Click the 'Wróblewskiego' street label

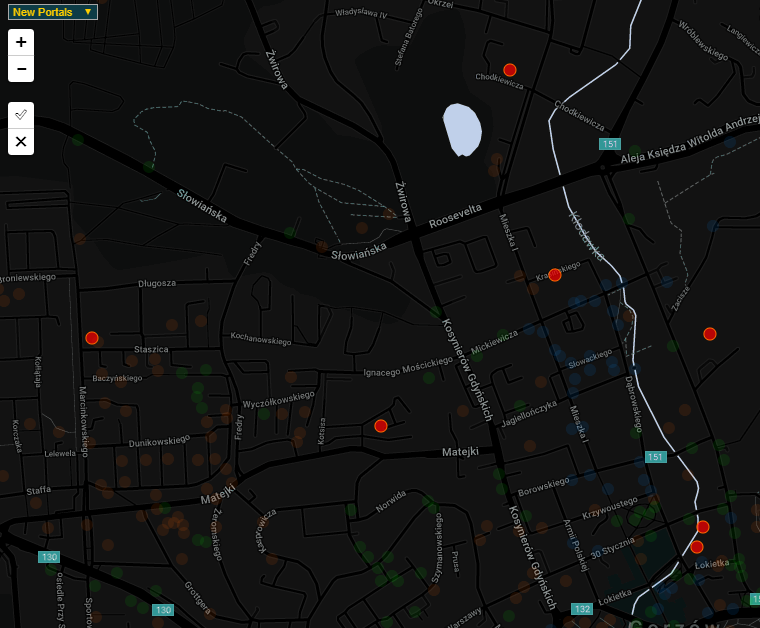point(703,40)
